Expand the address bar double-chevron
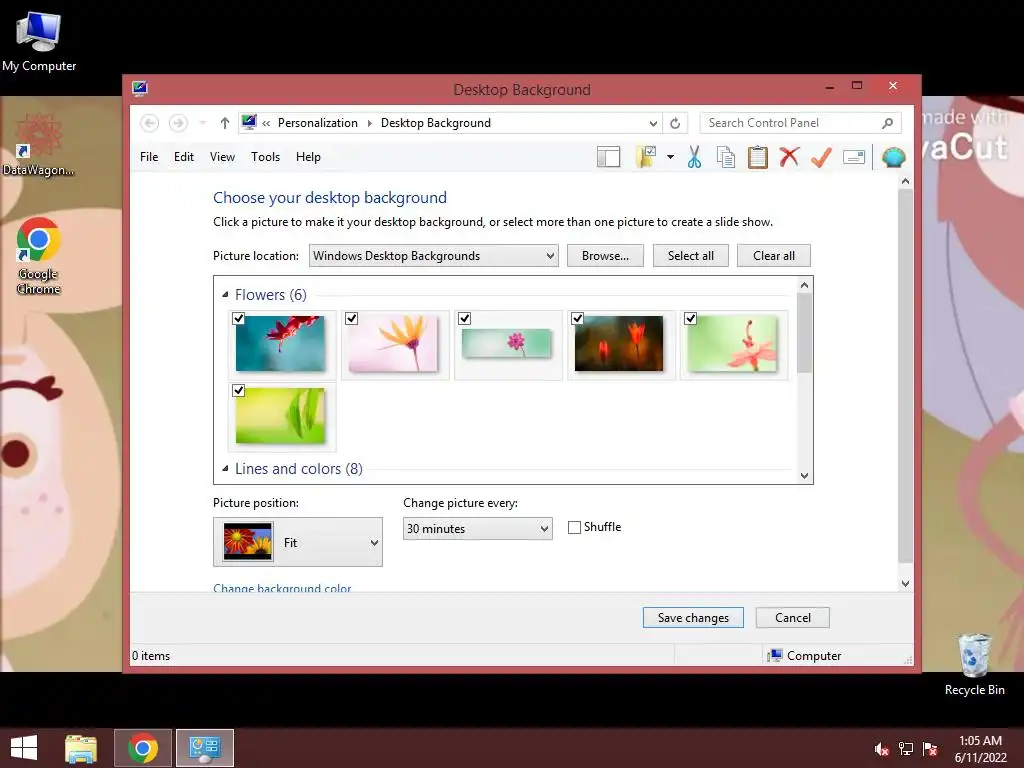Screen dimensions: 1024x768 pos(266,123)
